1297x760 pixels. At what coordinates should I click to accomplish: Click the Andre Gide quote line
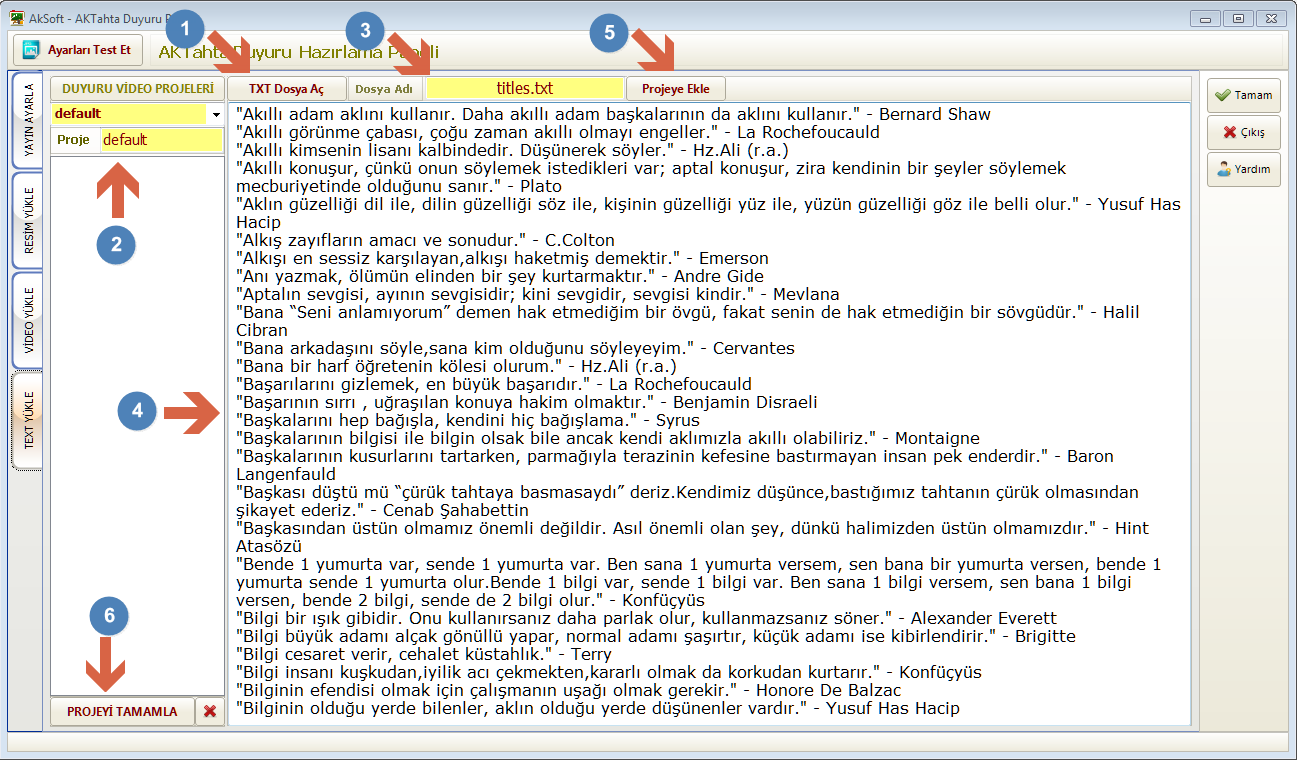point(499,276)
